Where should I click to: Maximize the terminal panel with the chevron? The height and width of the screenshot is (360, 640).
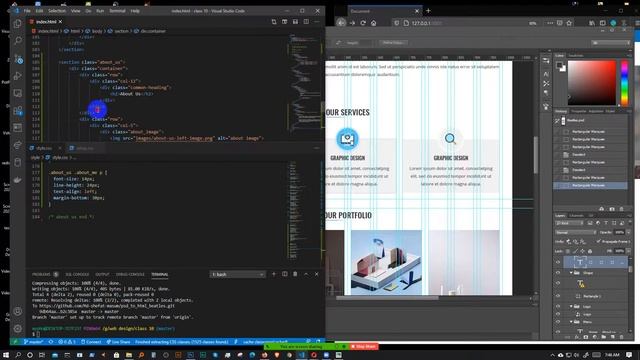click(306, 274)
